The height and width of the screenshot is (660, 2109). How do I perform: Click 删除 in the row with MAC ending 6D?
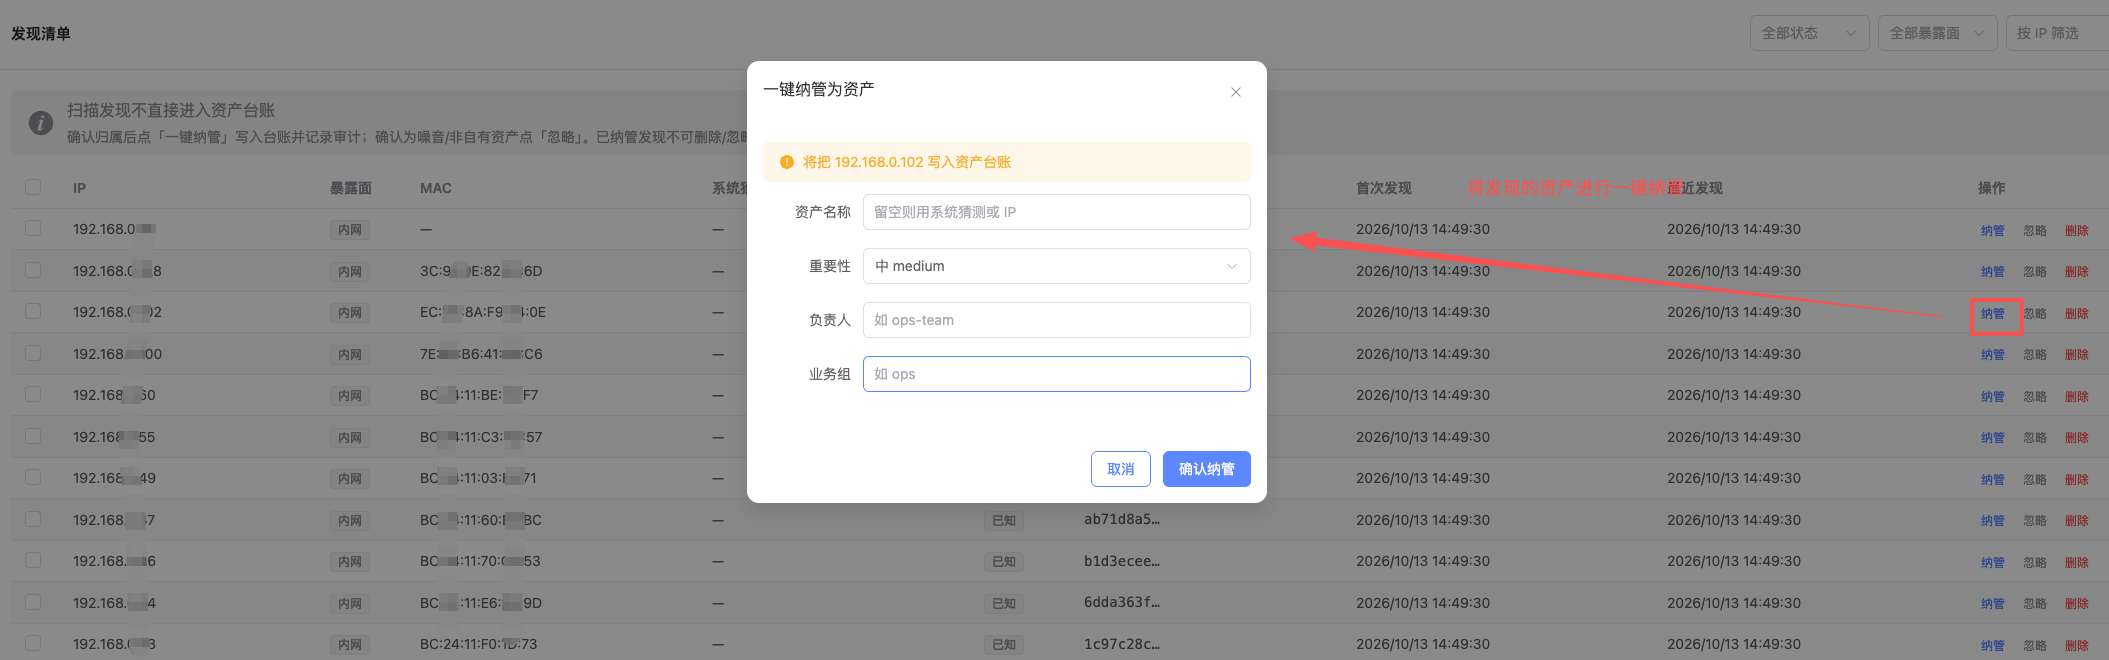tap(2076, 271)
